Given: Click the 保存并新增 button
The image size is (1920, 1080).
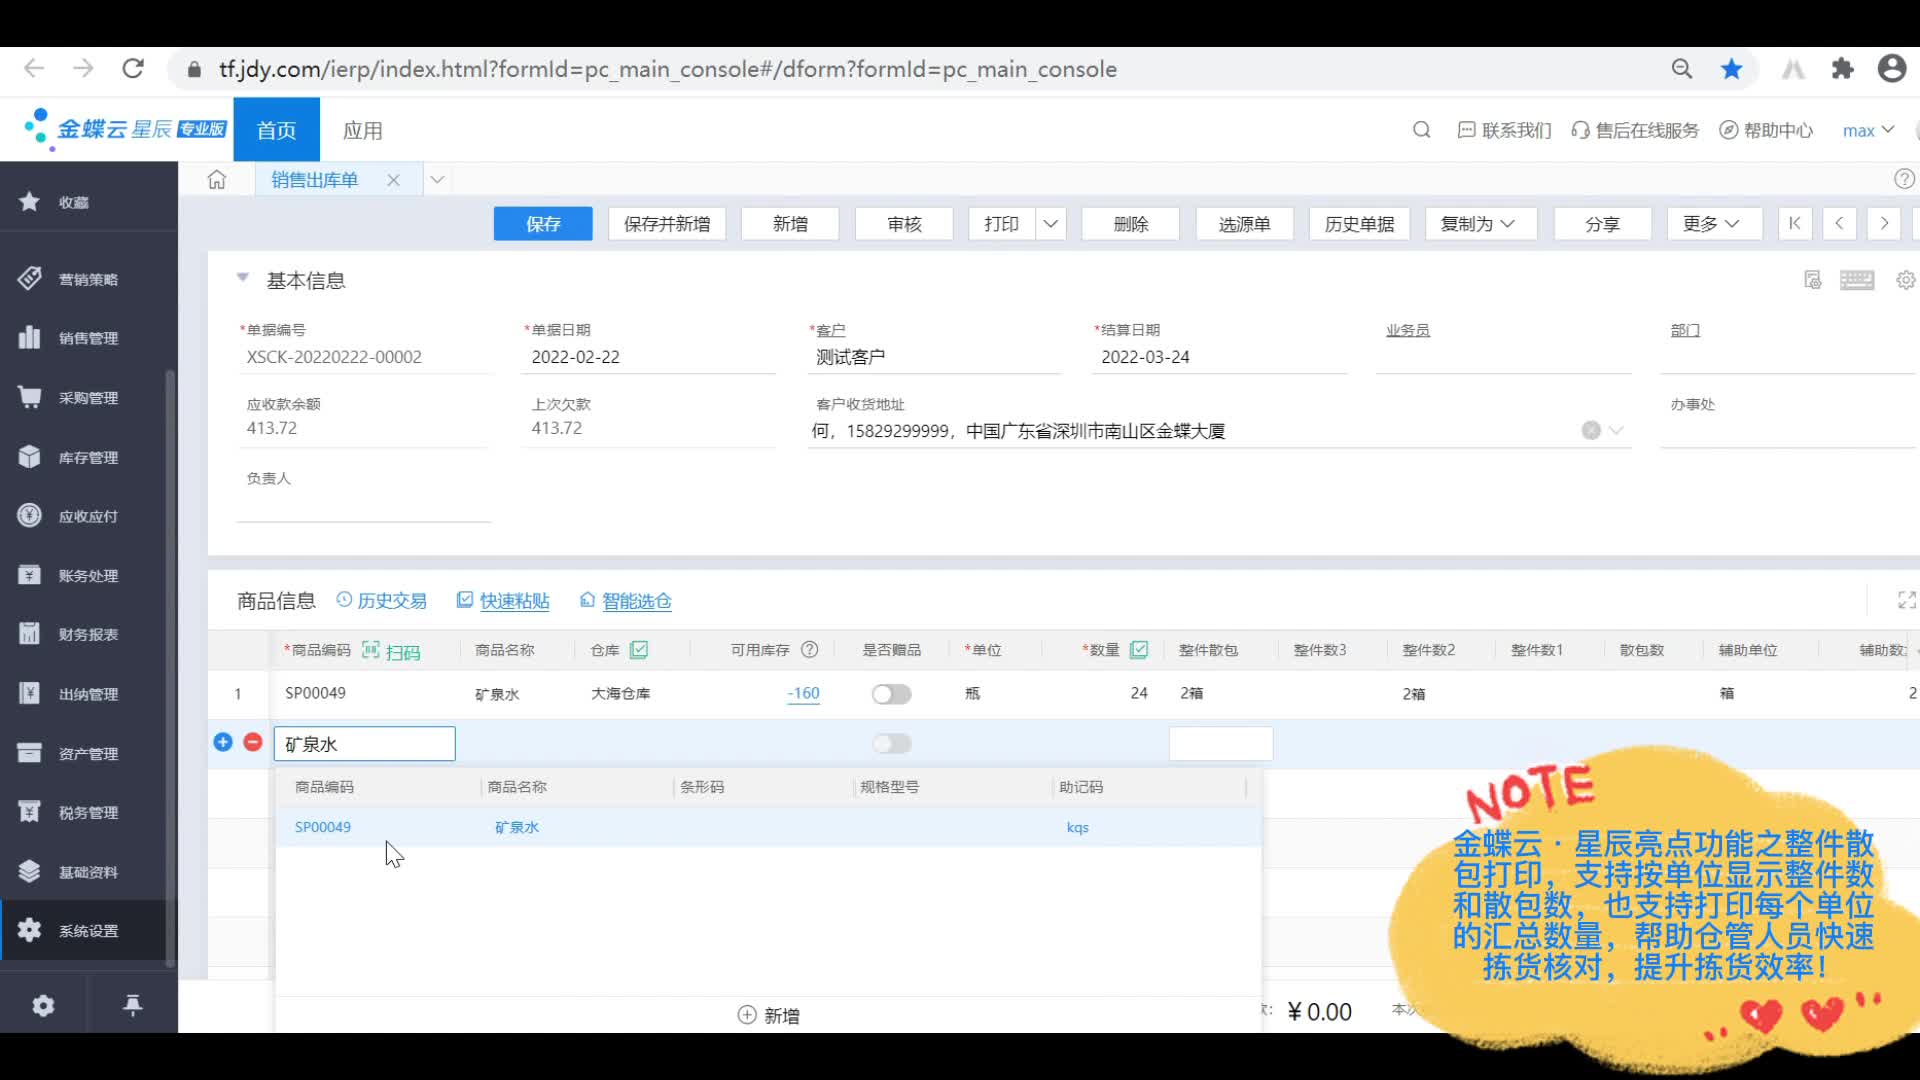Looking at the screenshot, I should coord(667,224).
